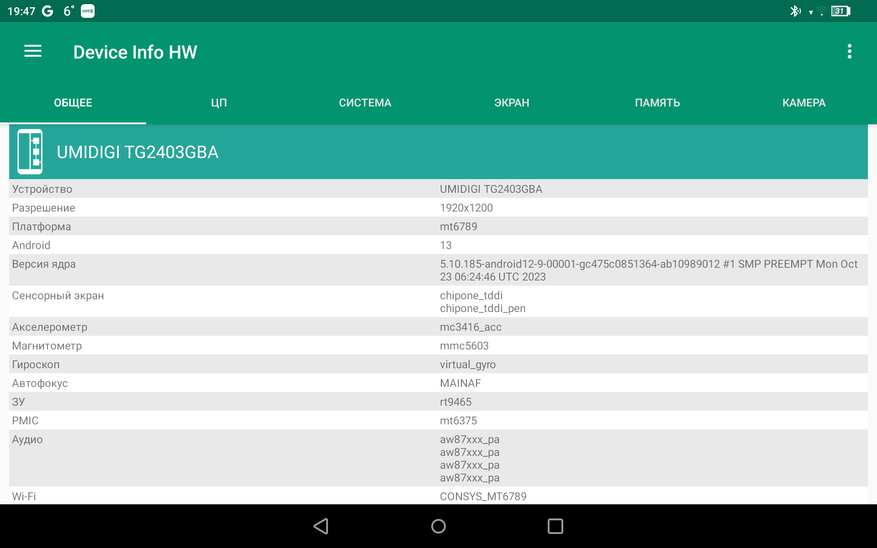Tap the Google G icon in status bar
The height and width of the screenshot is (548, 877).
point(48,11)
